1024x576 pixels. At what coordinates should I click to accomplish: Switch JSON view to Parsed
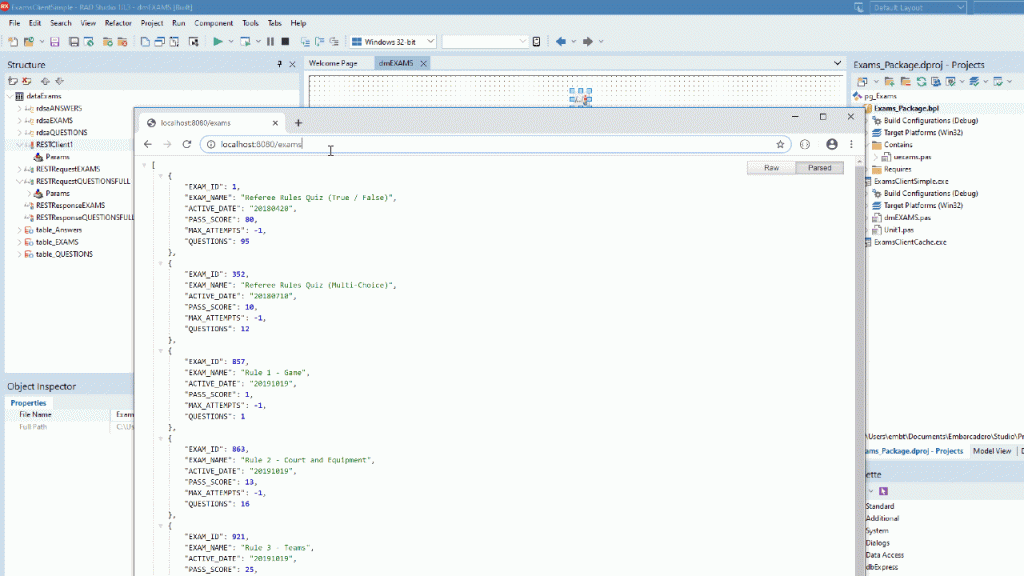click(x=820, y=168)
